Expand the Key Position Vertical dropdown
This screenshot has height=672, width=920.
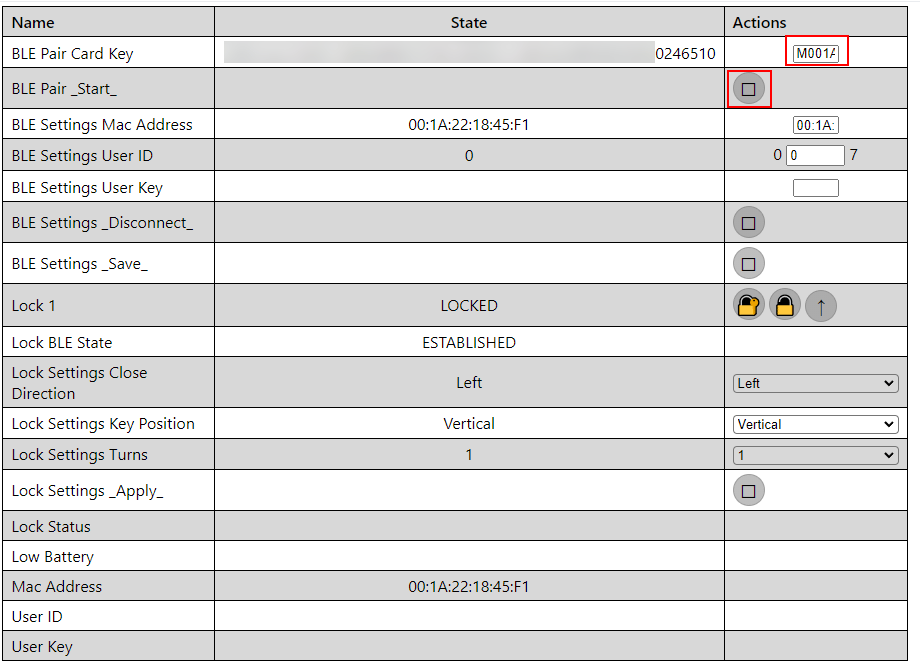click(x=816, y=424)
